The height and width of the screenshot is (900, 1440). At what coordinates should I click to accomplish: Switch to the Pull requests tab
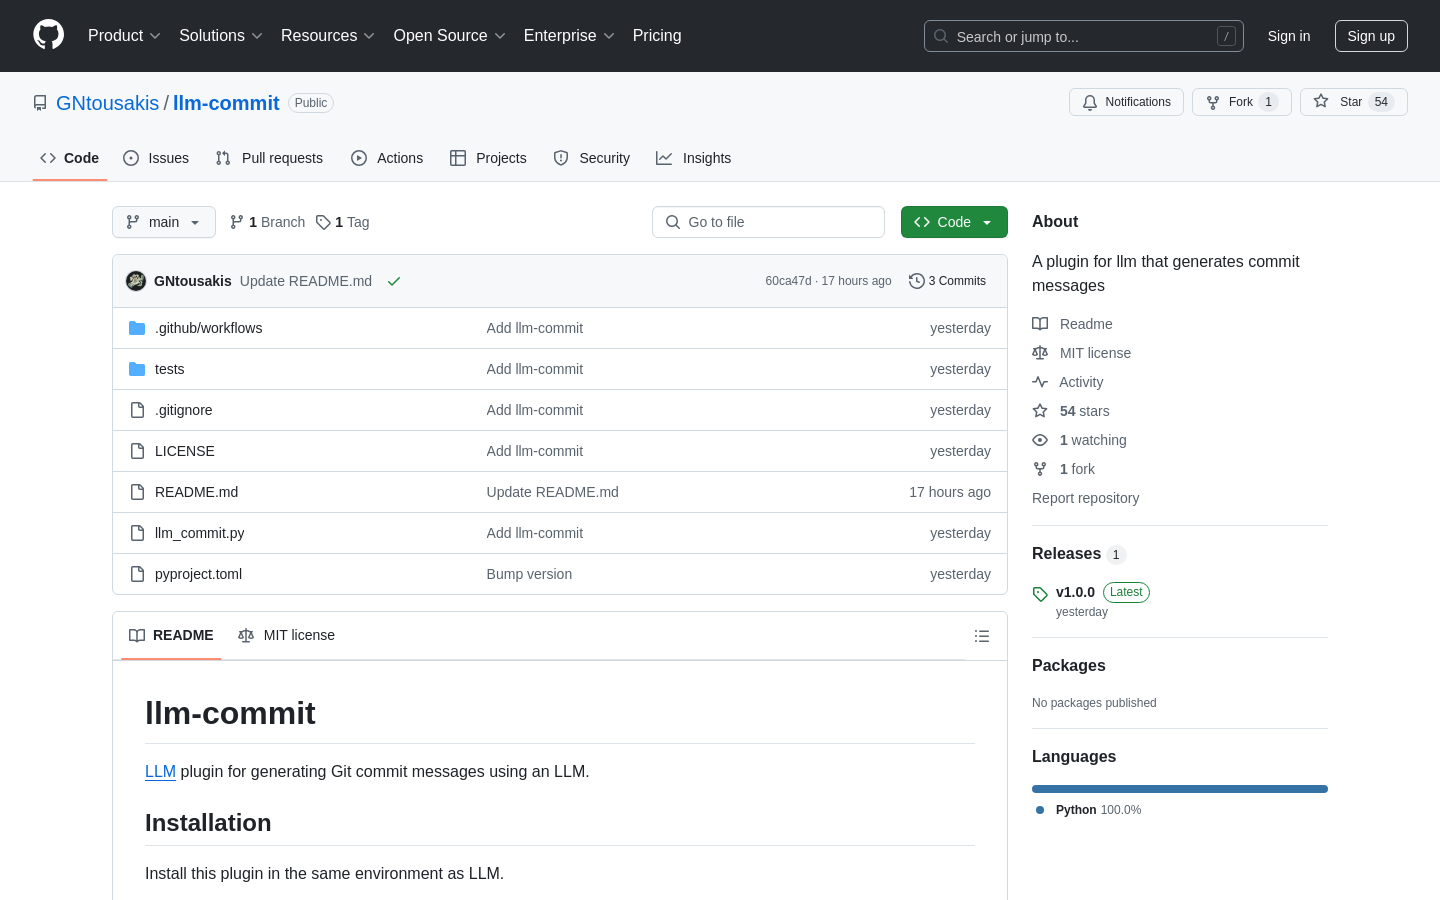coord(269,158)
